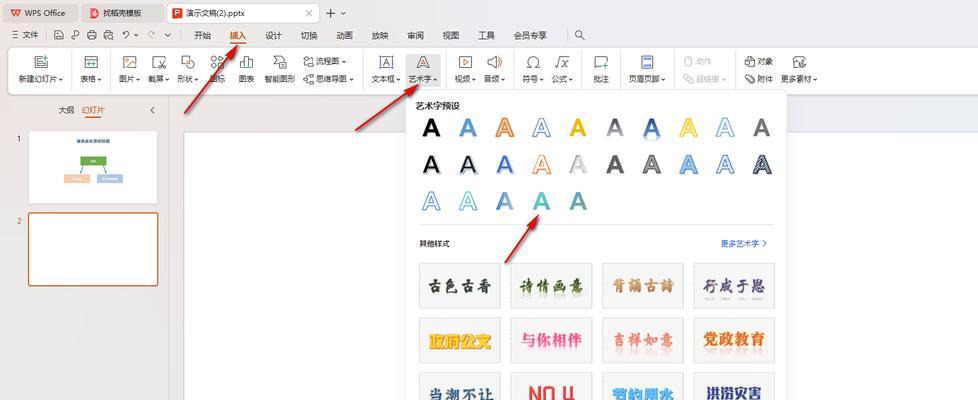Click the search magnifier icon
The image size is (978, 400).
(x=579, y=35)
